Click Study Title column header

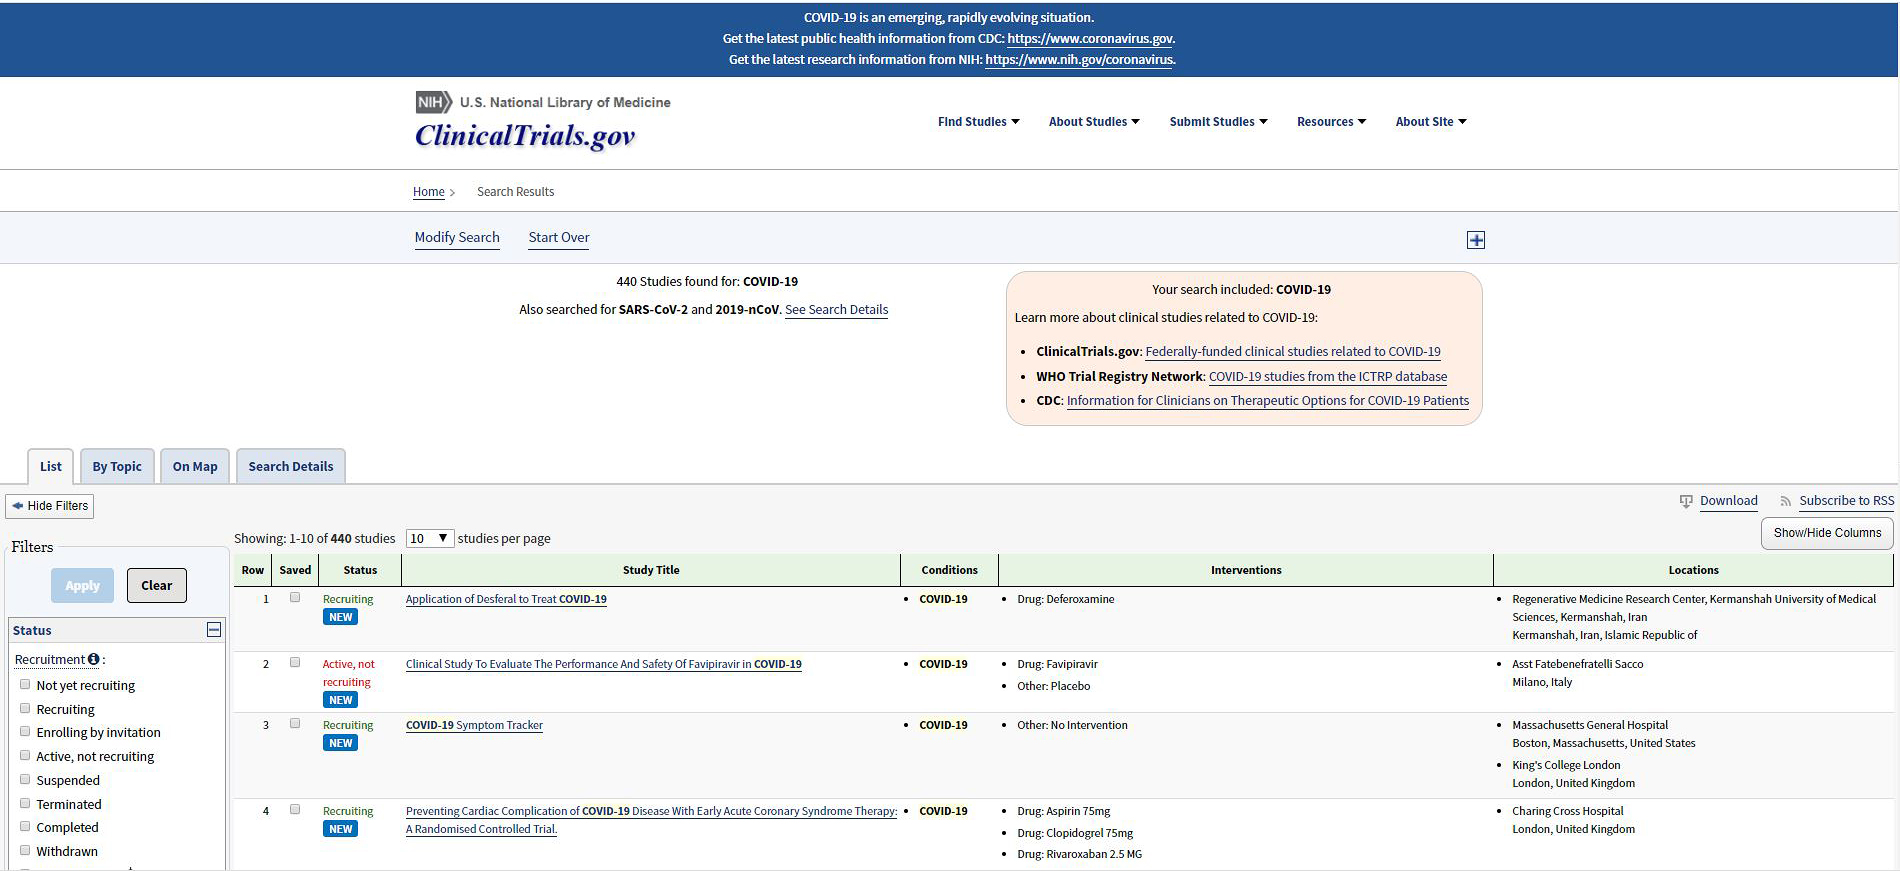pos(651,570)
